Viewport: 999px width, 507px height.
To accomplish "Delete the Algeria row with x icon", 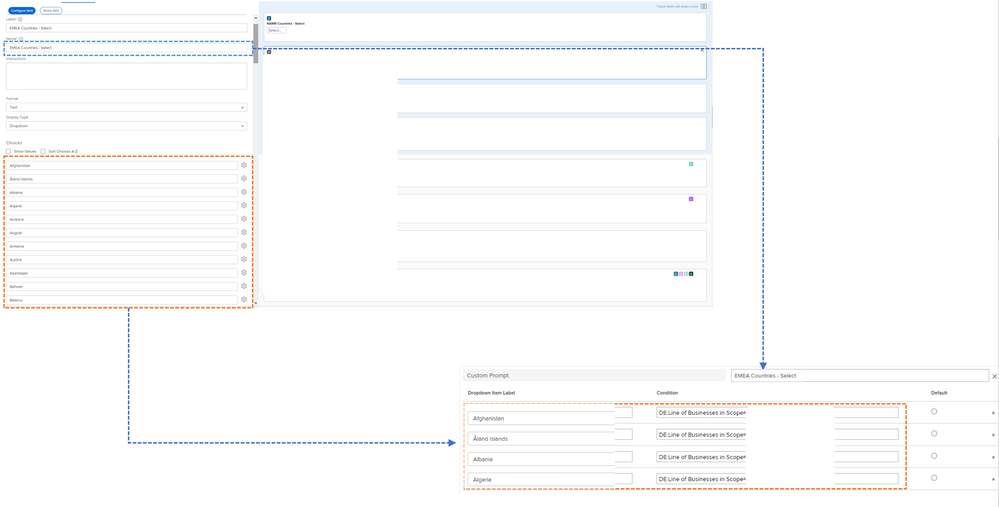I will [x=993, y=479].
